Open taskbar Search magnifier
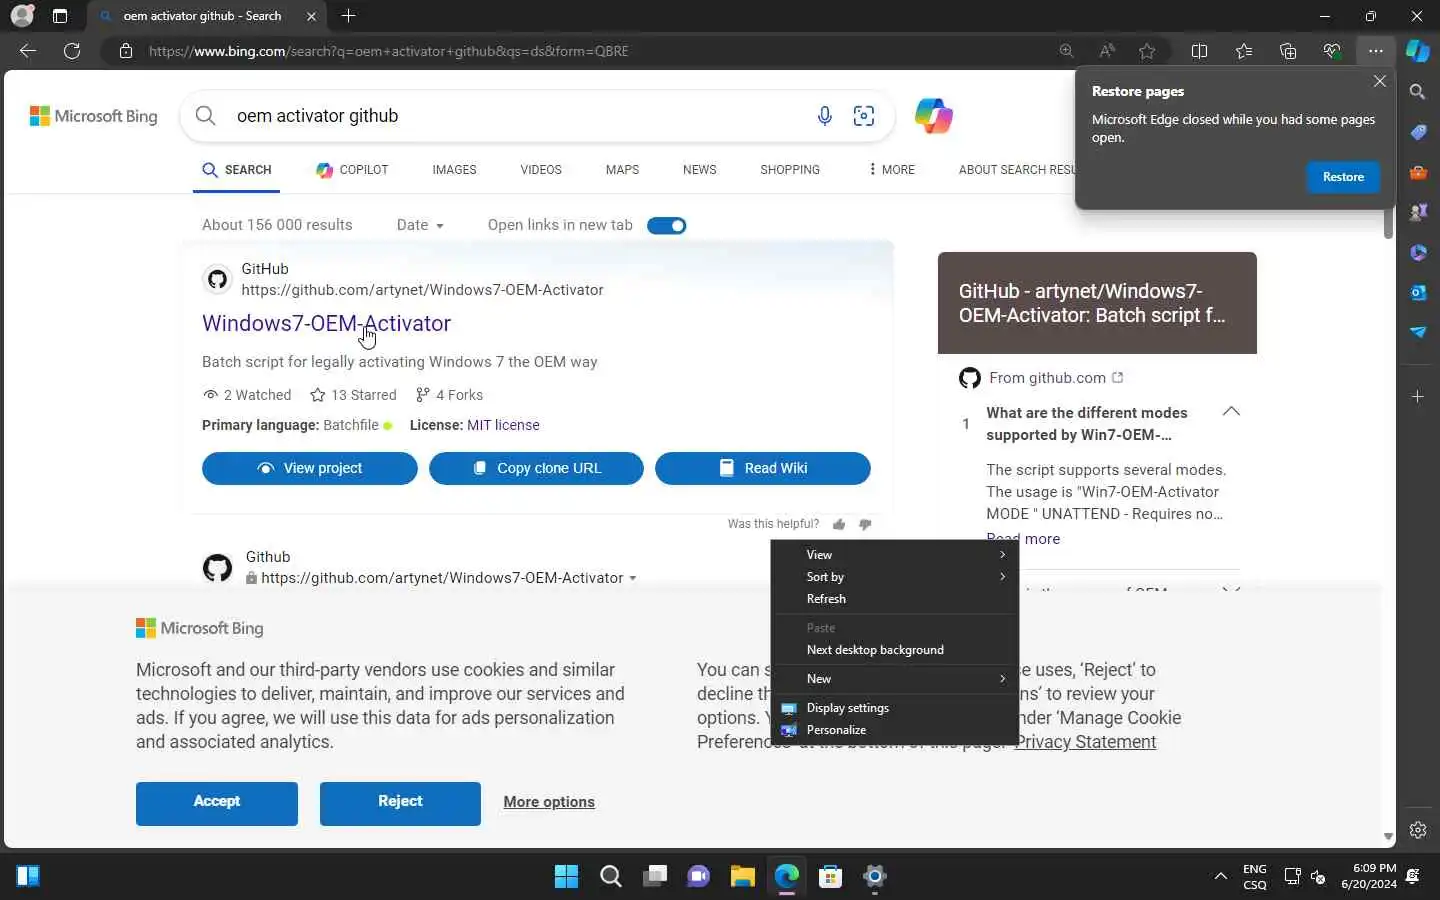This screenshot has height=900, width=1440. (x=611, y=877)
